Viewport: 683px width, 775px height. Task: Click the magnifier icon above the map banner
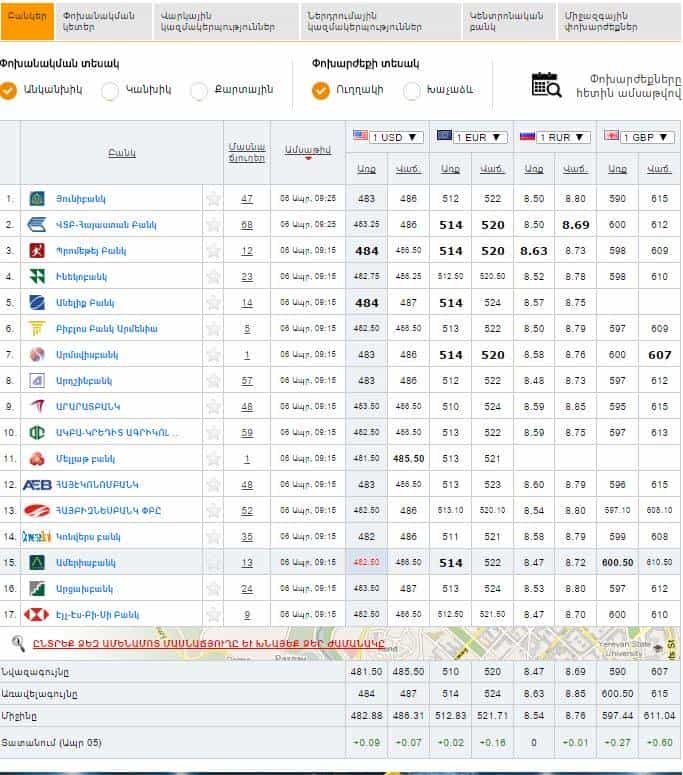click(18, 643)
